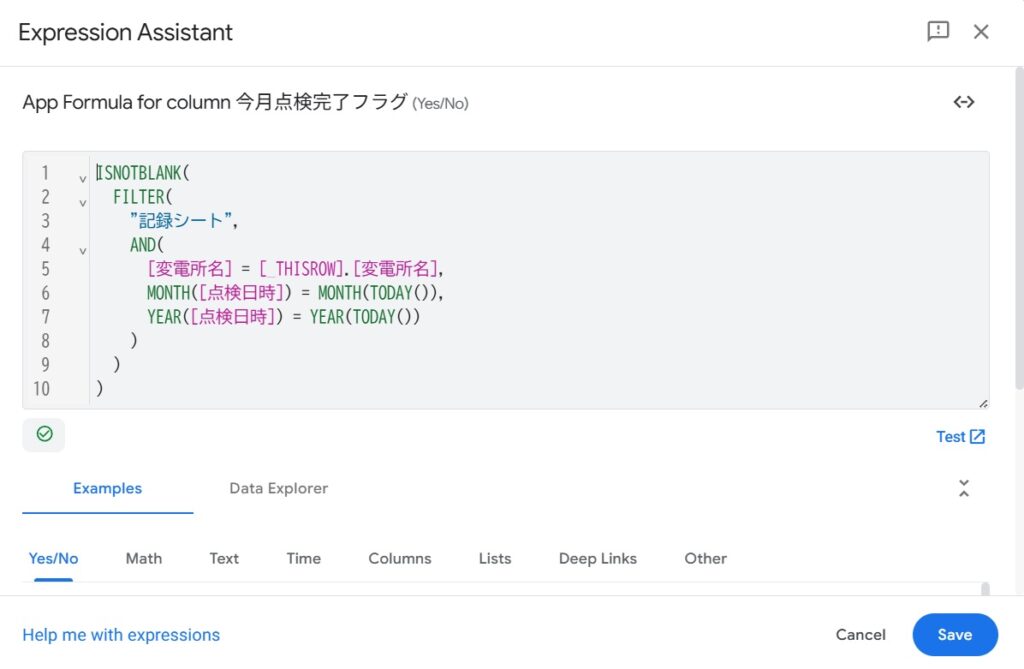Collapse the ISNOTBLANK fold arrow on line 1
Image resolution: width=1024 pixels, height=669 pixels.
(83, 179)
